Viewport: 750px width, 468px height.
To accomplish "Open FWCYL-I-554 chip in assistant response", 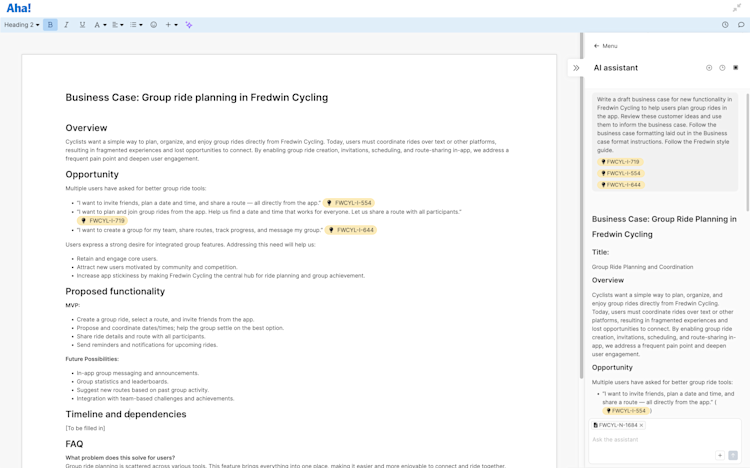I will click(626, 411).
